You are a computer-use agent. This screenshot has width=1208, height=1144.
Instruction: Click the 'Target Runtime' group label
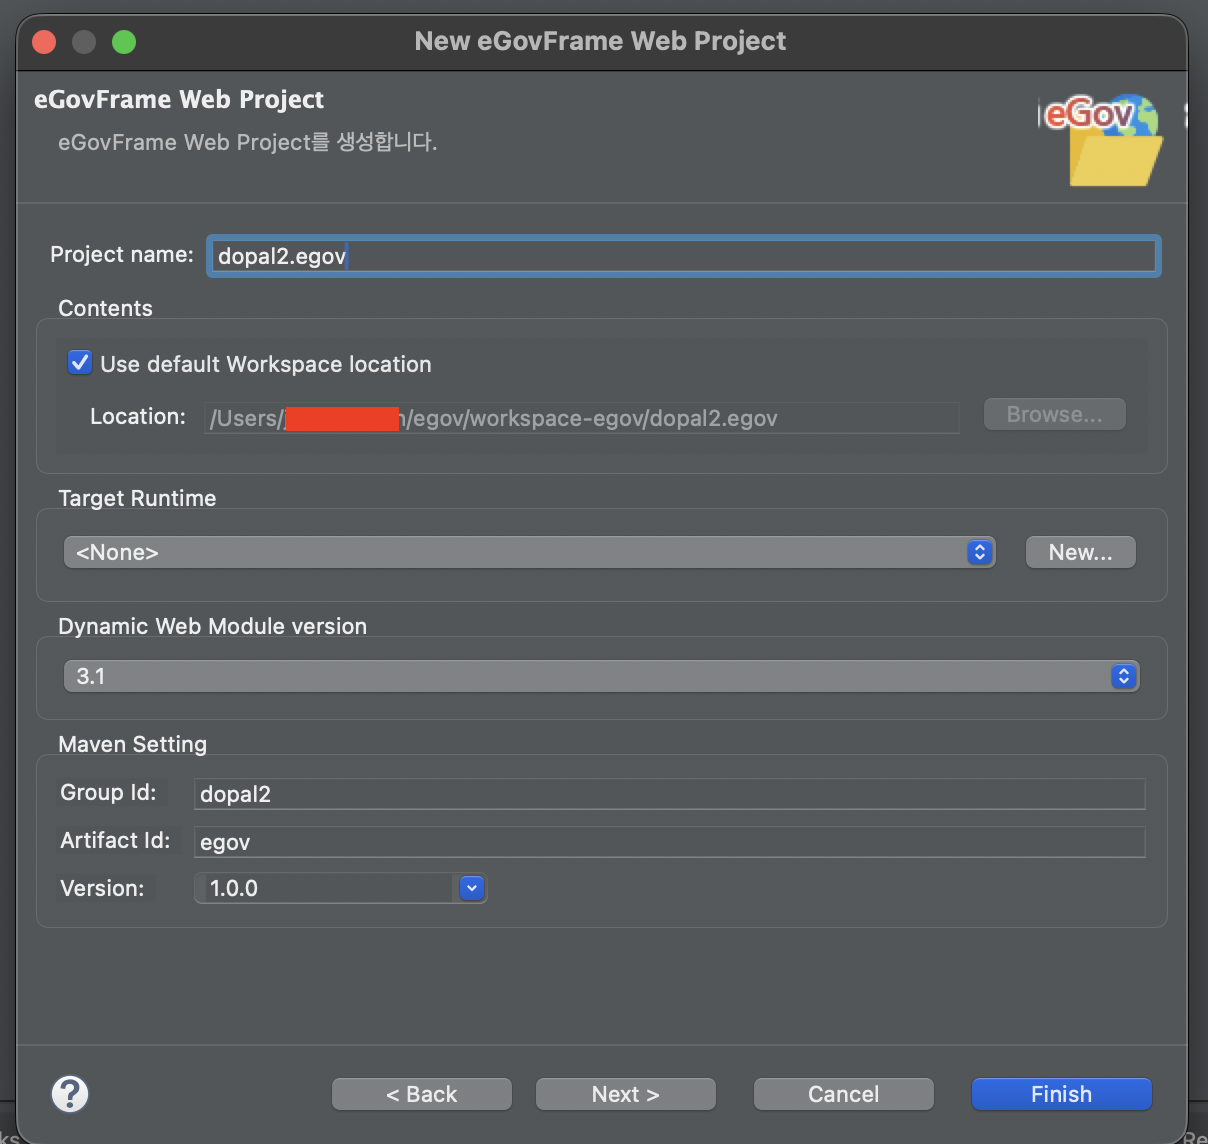pos(137,498)
